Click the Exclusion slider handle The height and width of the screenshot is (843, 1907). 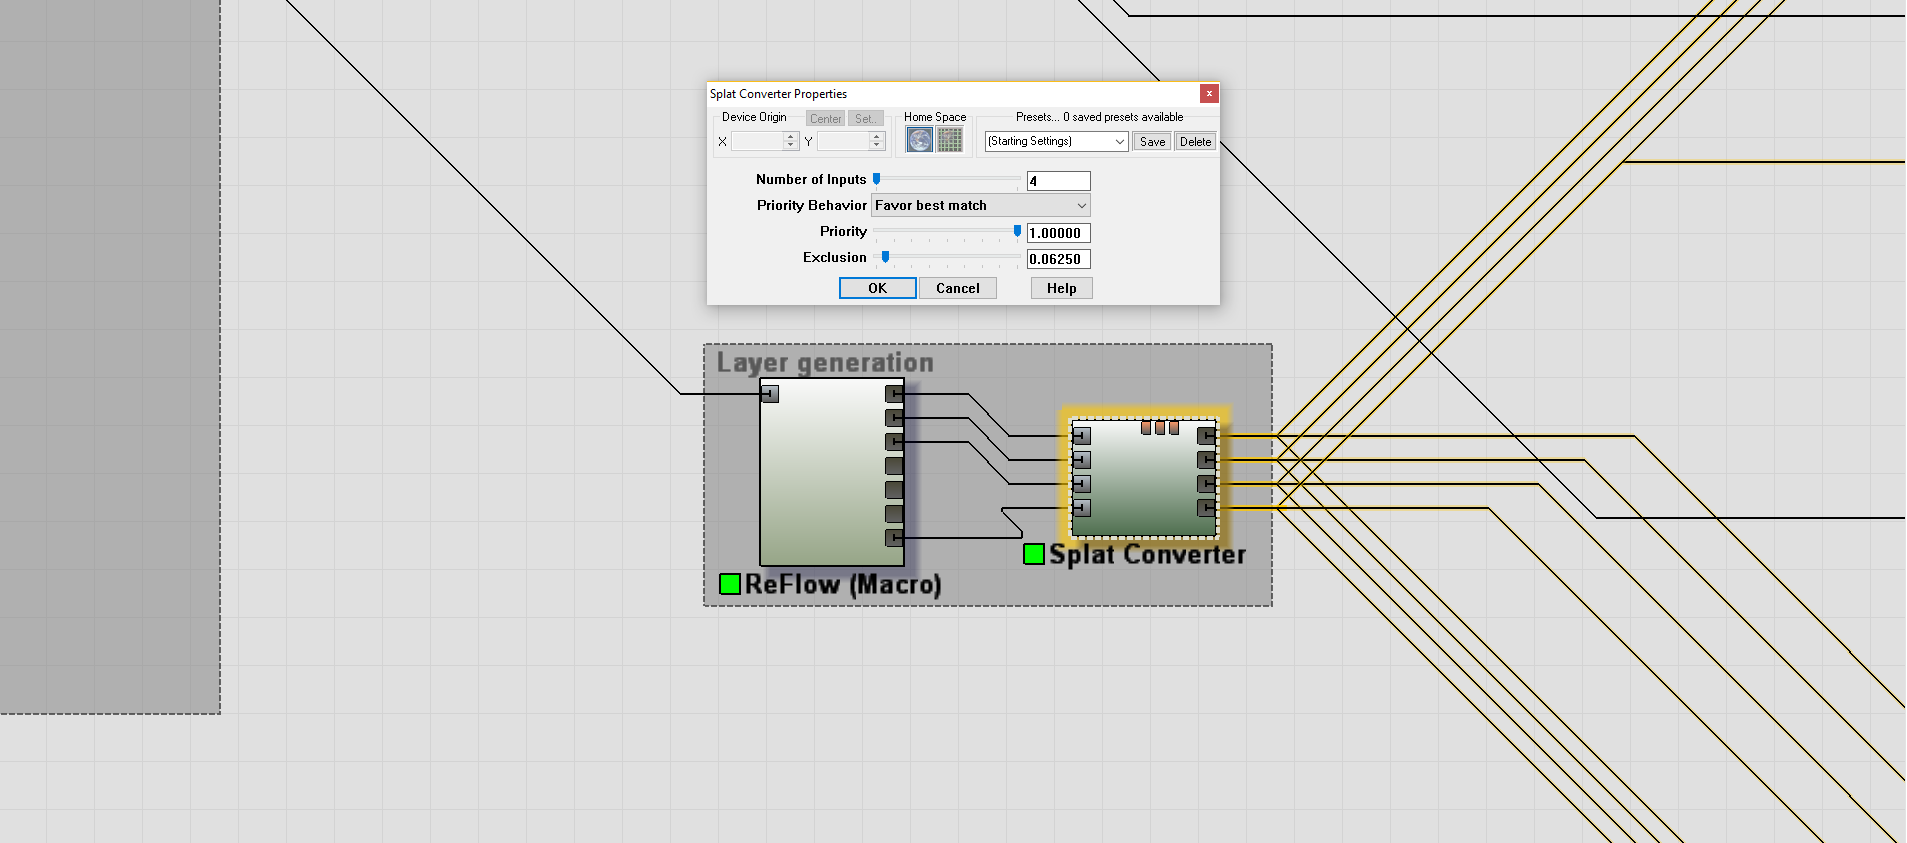885,257
